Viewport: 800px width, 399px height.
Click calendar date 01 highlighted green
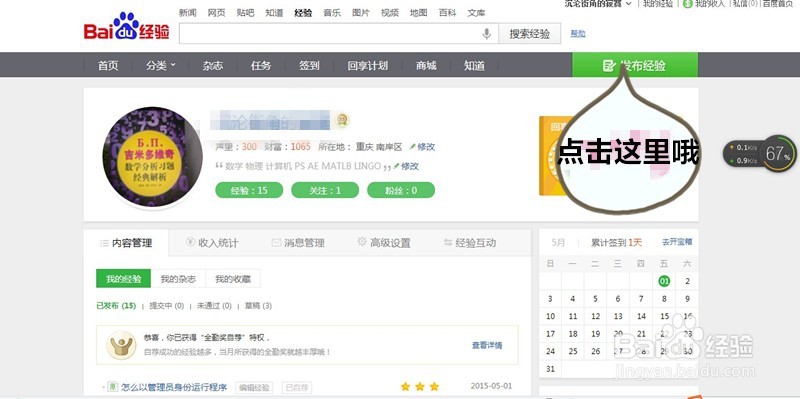(x=664, y=281)
